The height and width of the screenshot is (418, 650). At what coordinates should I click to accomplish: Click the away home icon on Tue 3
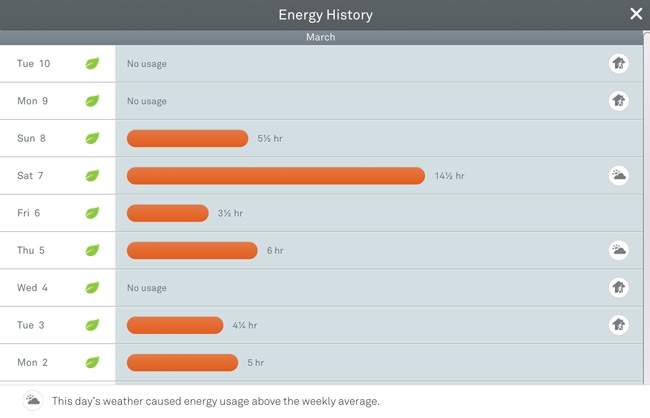(x=619, y=325)
